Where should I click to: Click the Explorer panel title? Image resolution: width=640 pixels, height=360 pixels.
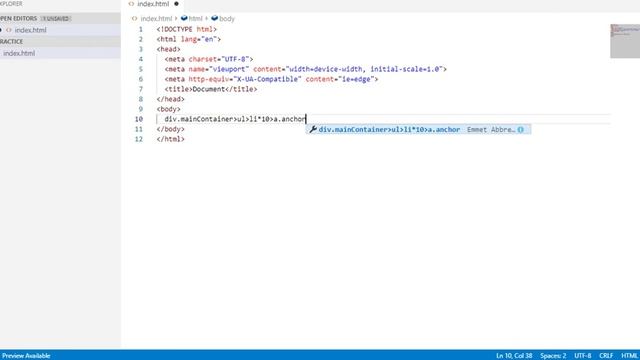tap(11, 4)
